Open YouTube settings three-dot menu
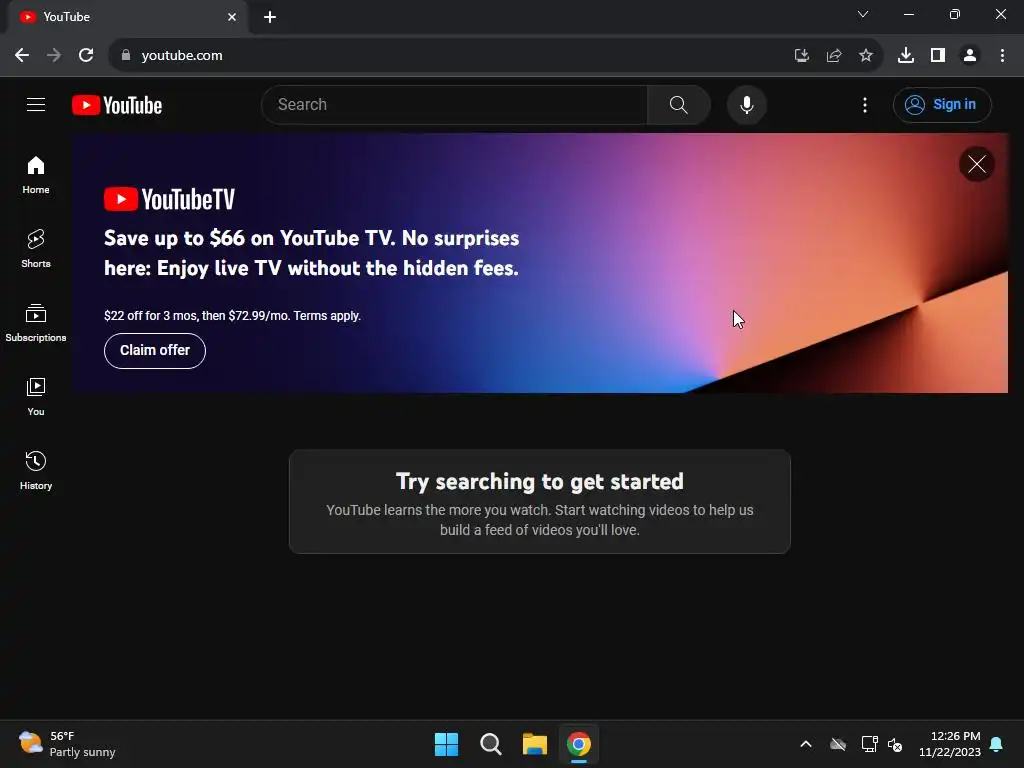This screenshot has width=1024, height=768. [x=865, y=104]
